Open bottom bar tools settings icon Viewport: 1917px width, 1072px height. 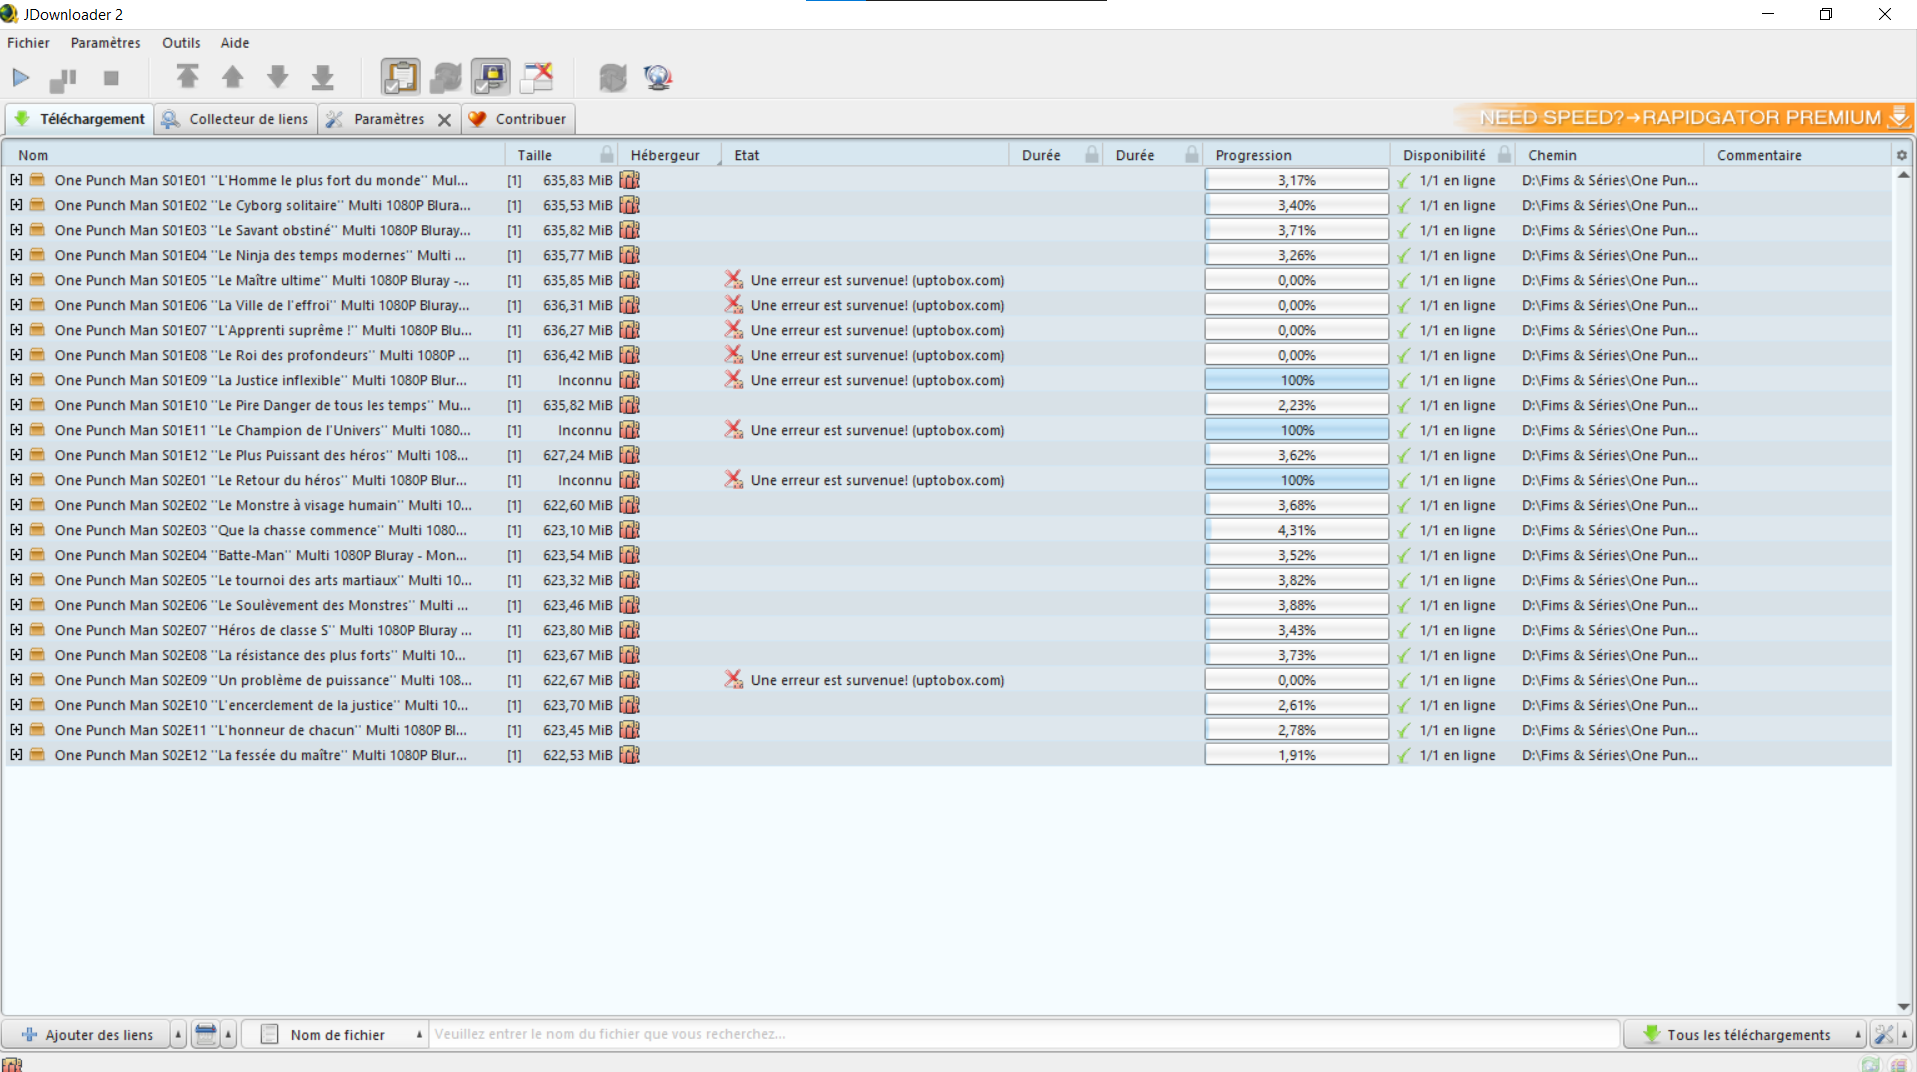click(1883, 1035)
